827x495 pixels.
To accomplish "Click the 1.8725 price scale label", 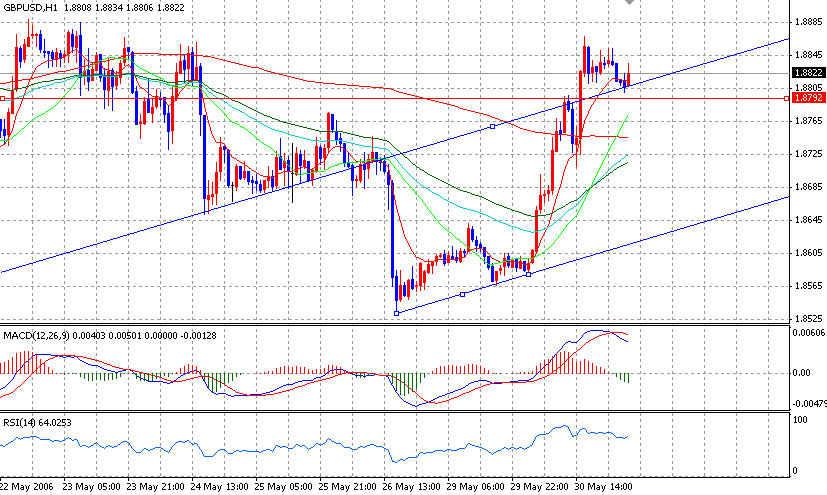I will [x=809, y=154].
